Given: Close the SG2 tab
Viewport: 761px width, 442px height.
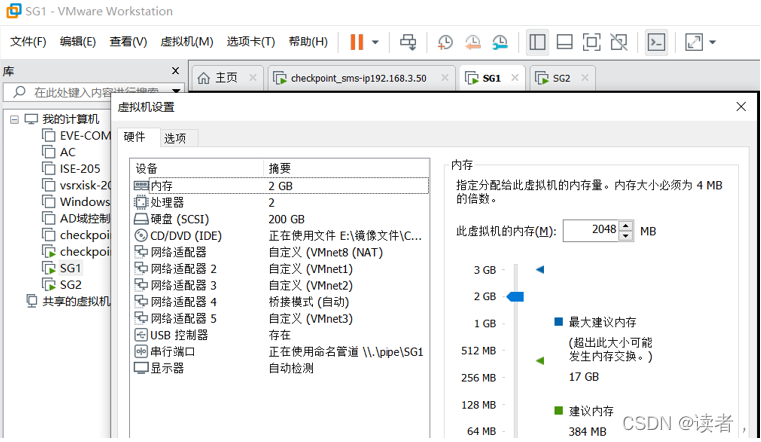Looking at the screenshot, I should 585,78.
